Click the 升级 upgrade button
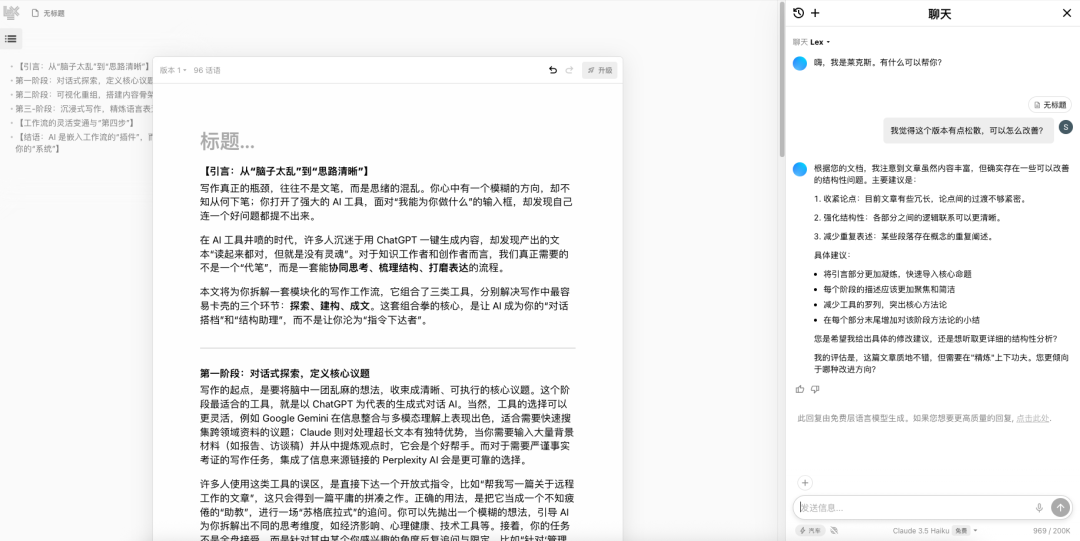Screen dimensions: 1080x541 click(x=600, y=70)
